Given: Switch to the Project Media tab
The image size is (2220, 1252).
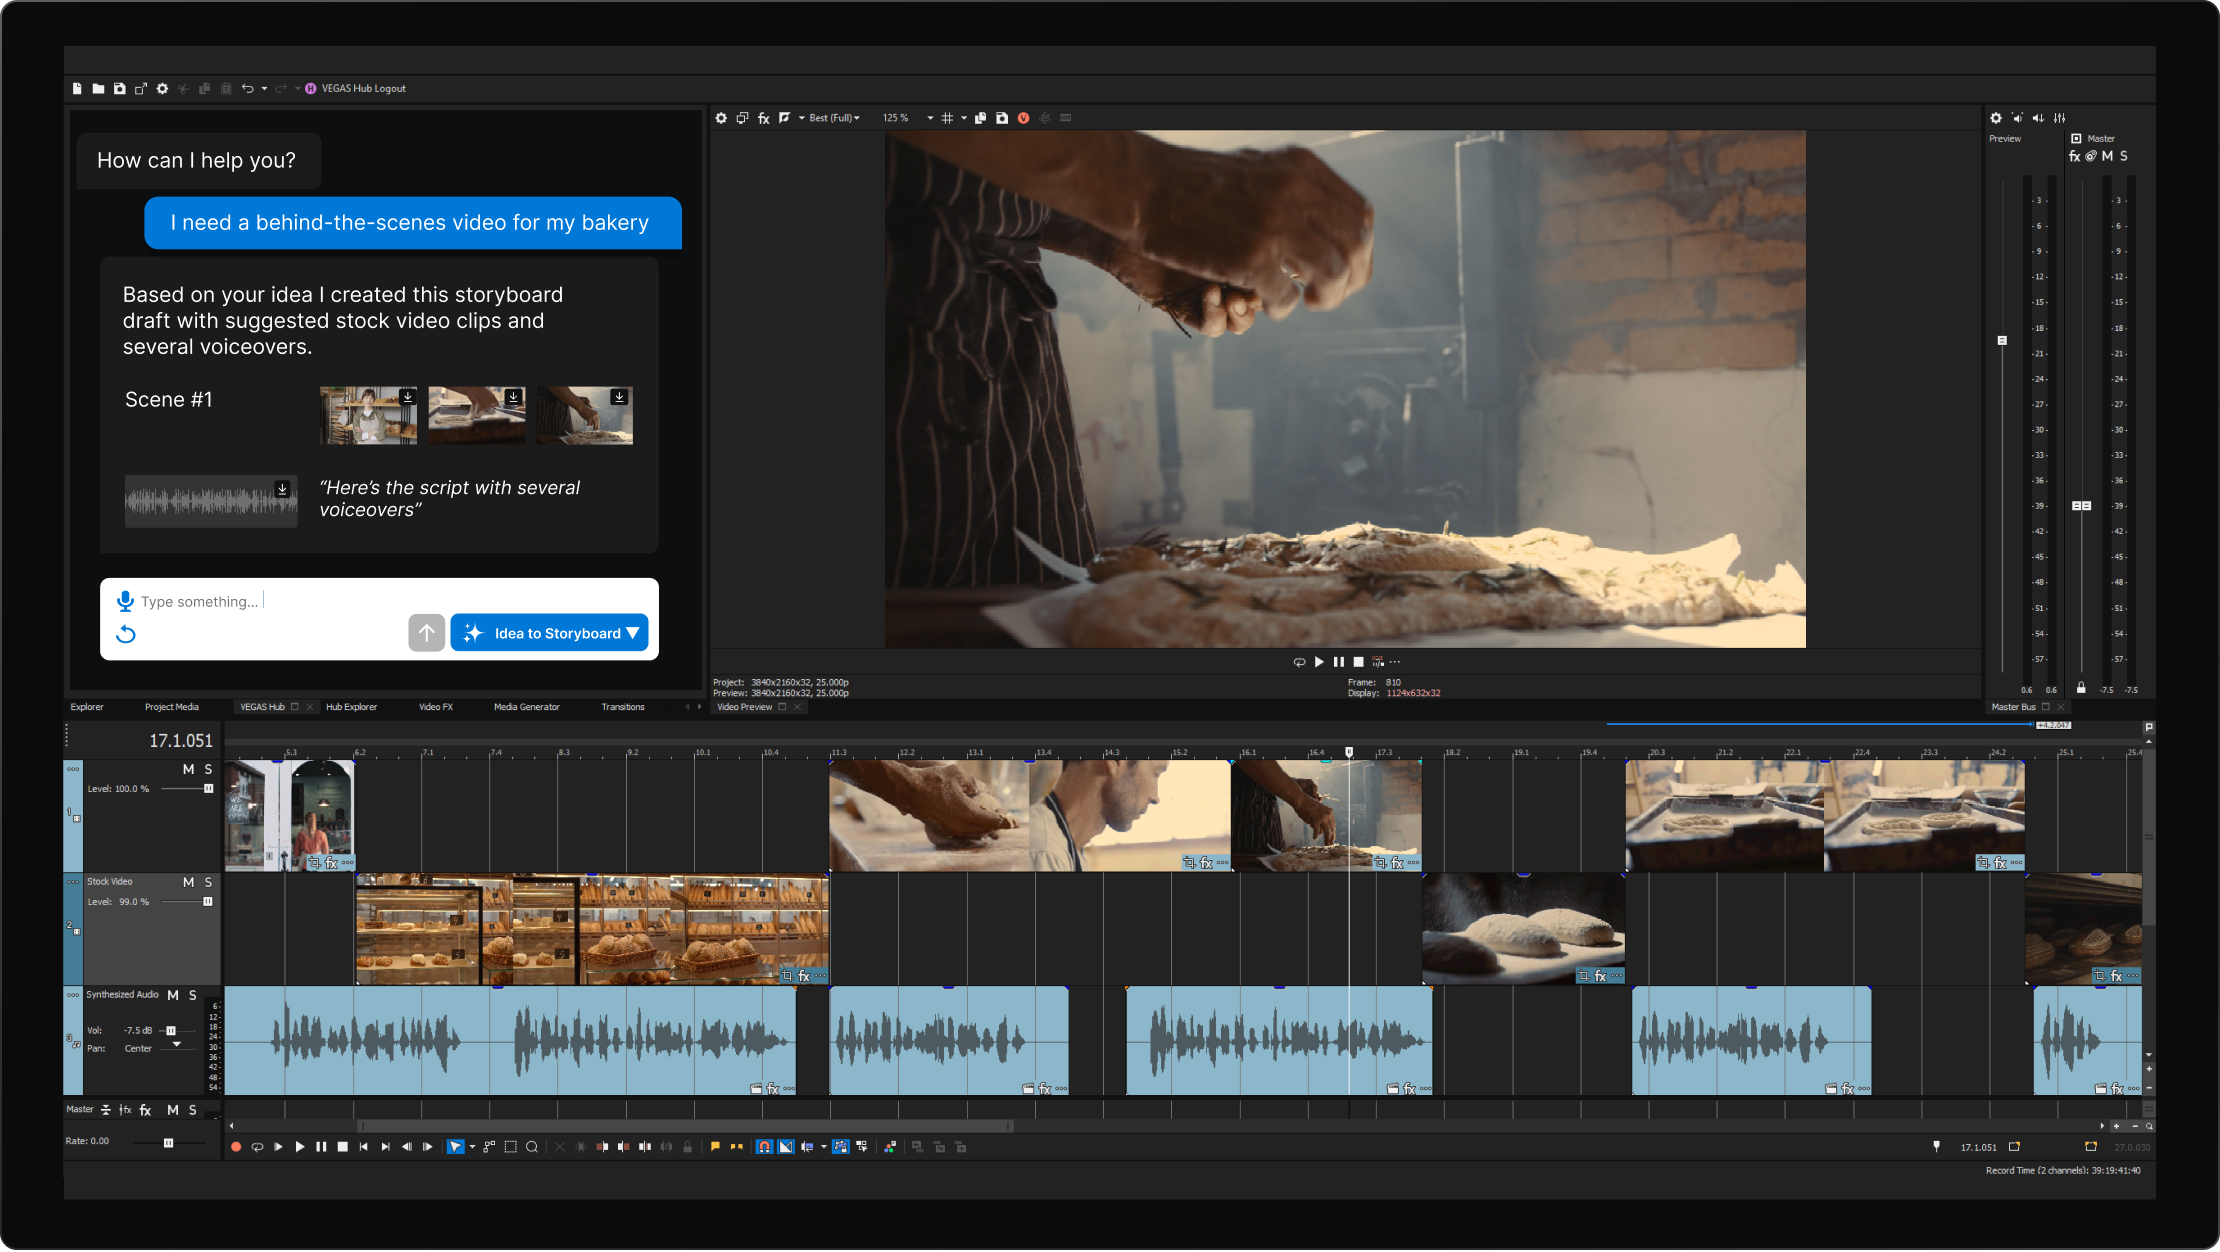Looking at the screenshot, I should pyautogui.click(x=172, y=707).
